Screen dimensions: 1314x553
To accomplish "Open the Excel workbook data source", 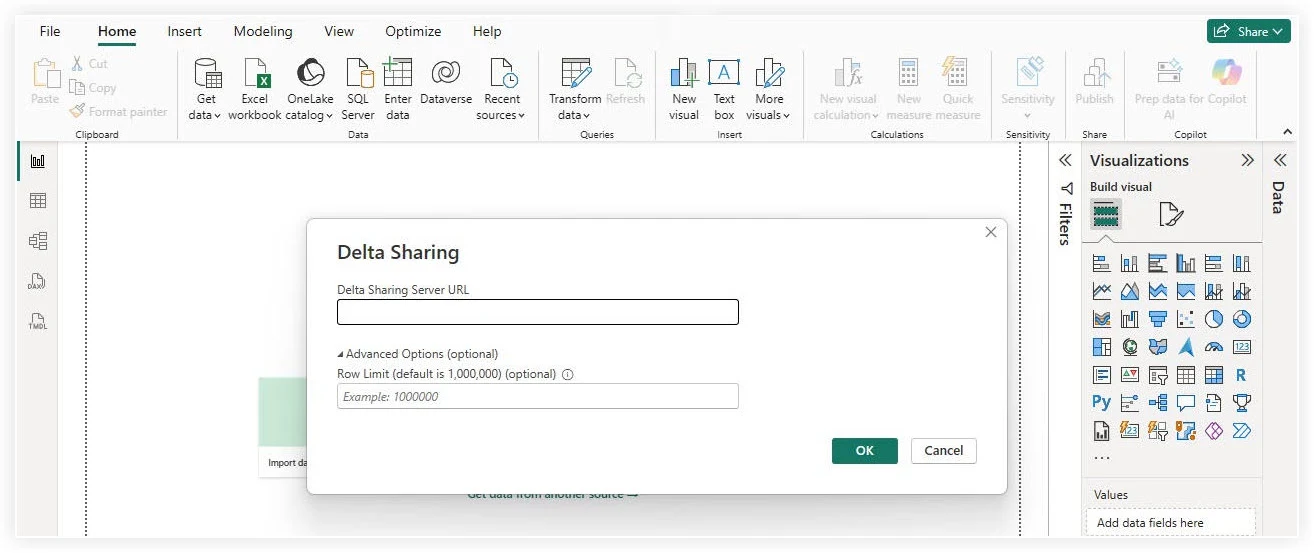I will [x=255, y=90].
